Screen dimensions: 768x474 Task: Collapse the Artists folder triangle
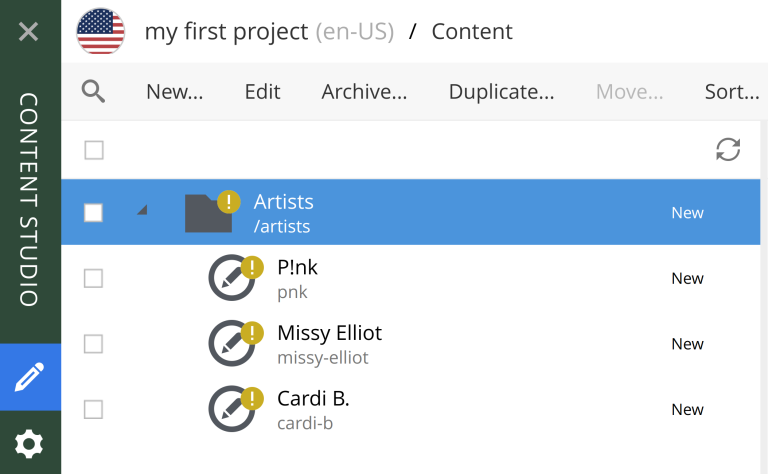142,211
